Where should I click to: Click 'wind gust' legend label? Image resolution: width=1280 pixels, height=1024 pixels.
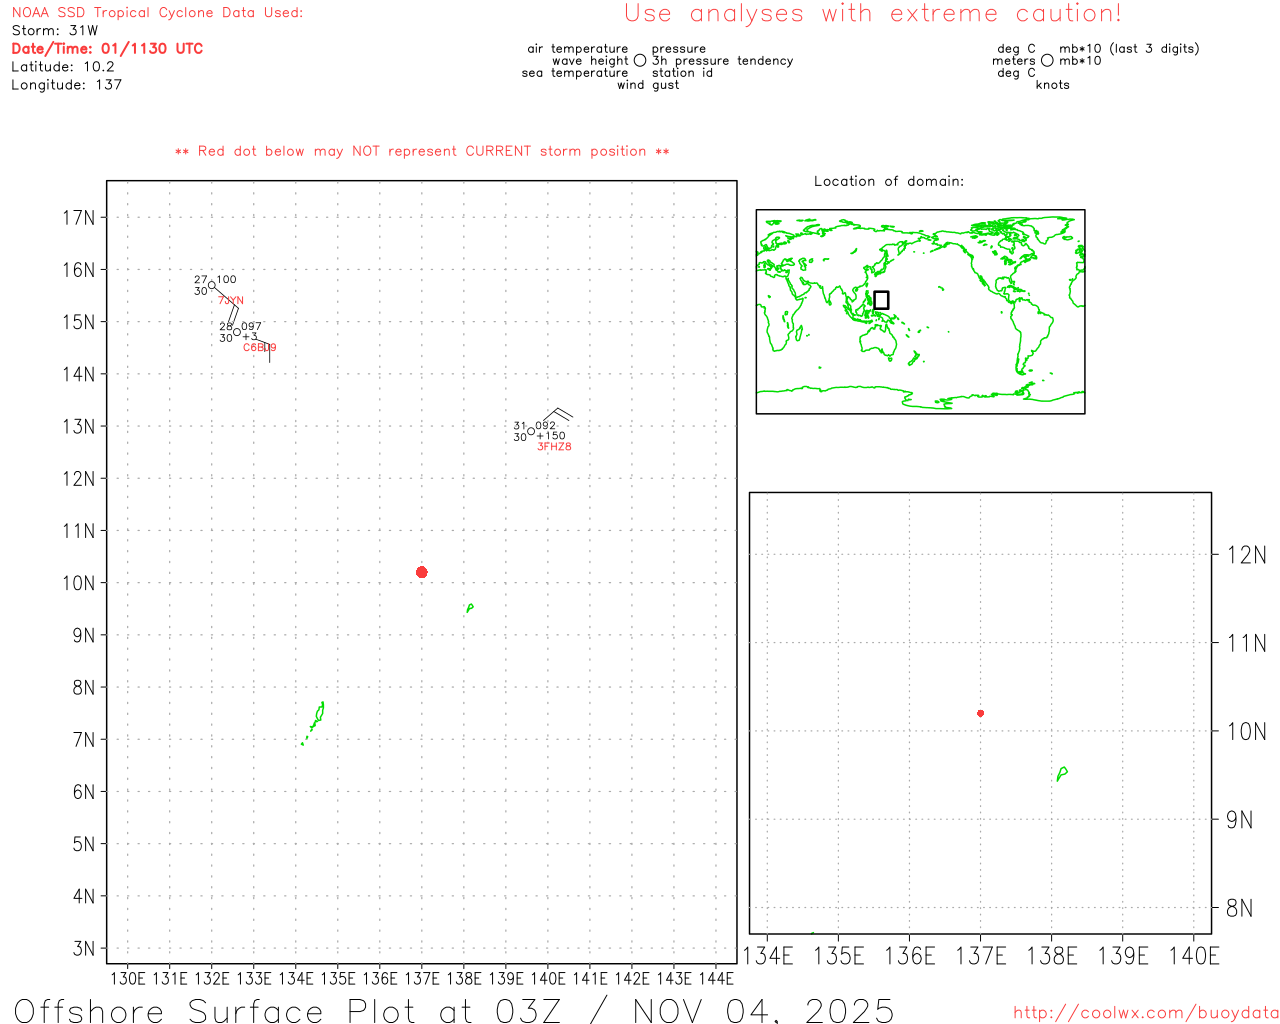(648, 85)
